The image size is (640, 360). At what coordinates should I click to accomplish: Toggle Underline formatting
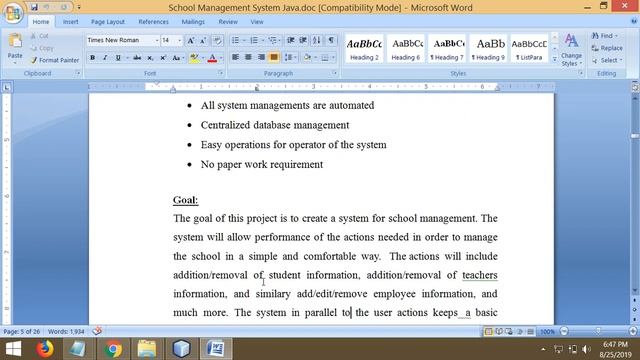click(118, 58)
